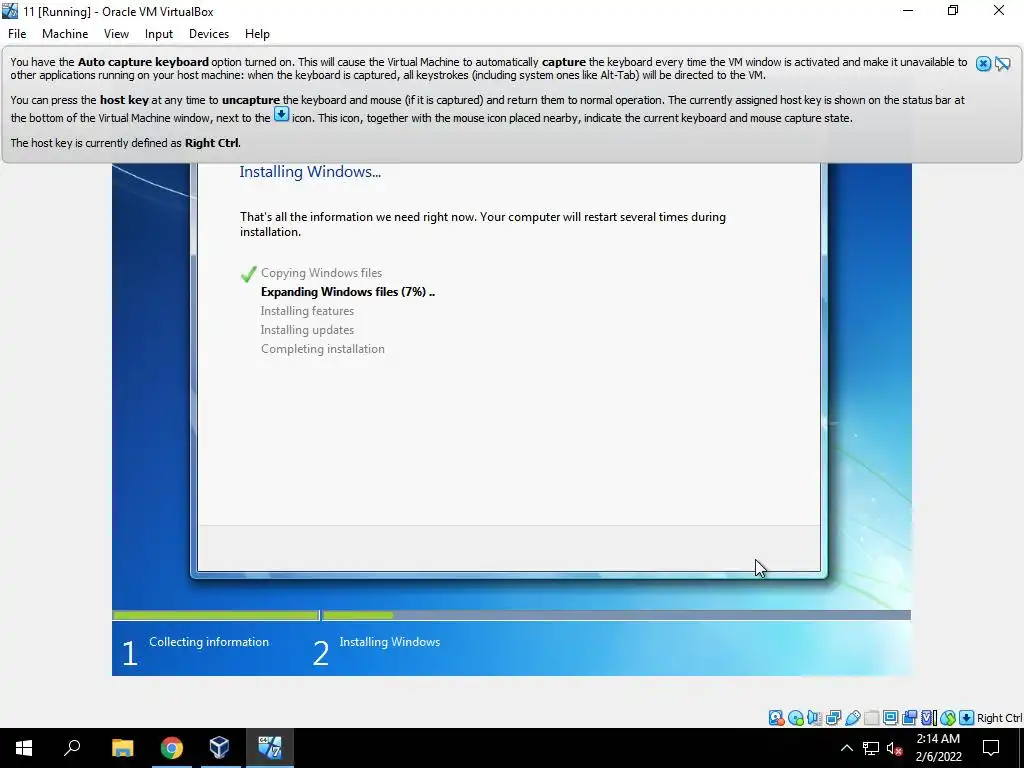Click the recording status icon
The height and width of the screenshot is (768, 1024).
pyautogui.click(x=909, y=718)
